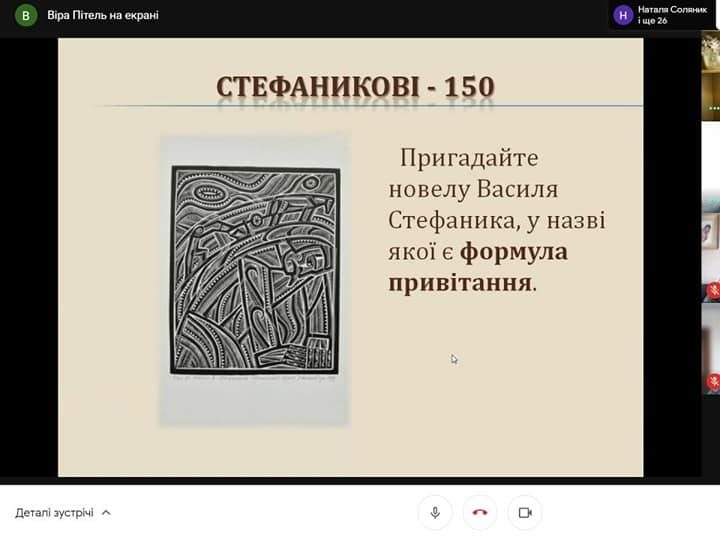Toggle the camera button
720x540 pixels.
pyautogui.click(x=525, y=512)
